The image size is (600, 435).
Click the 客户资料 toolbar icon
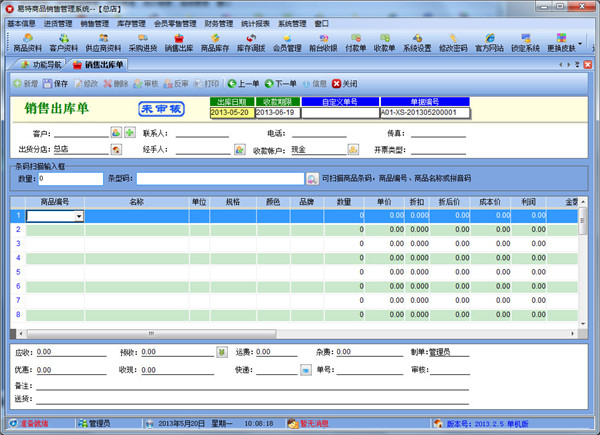(64, 42)
